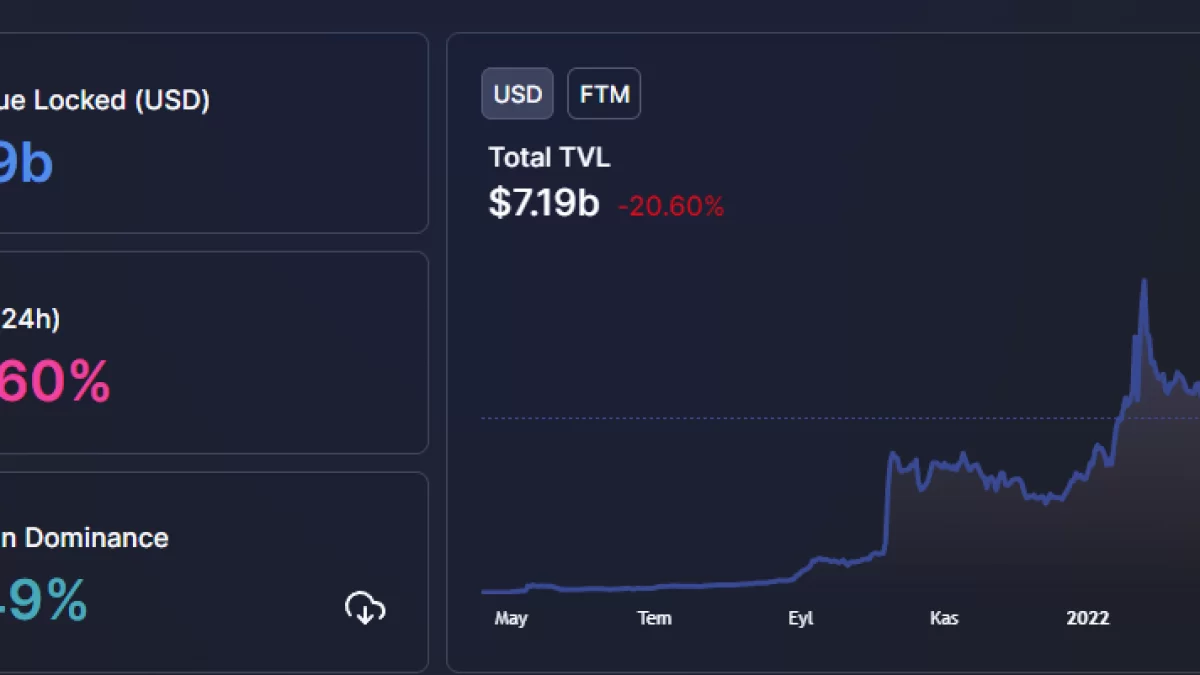Click the red -20.60% change figure
The image size is (1200, 675).
pos(671,206)
